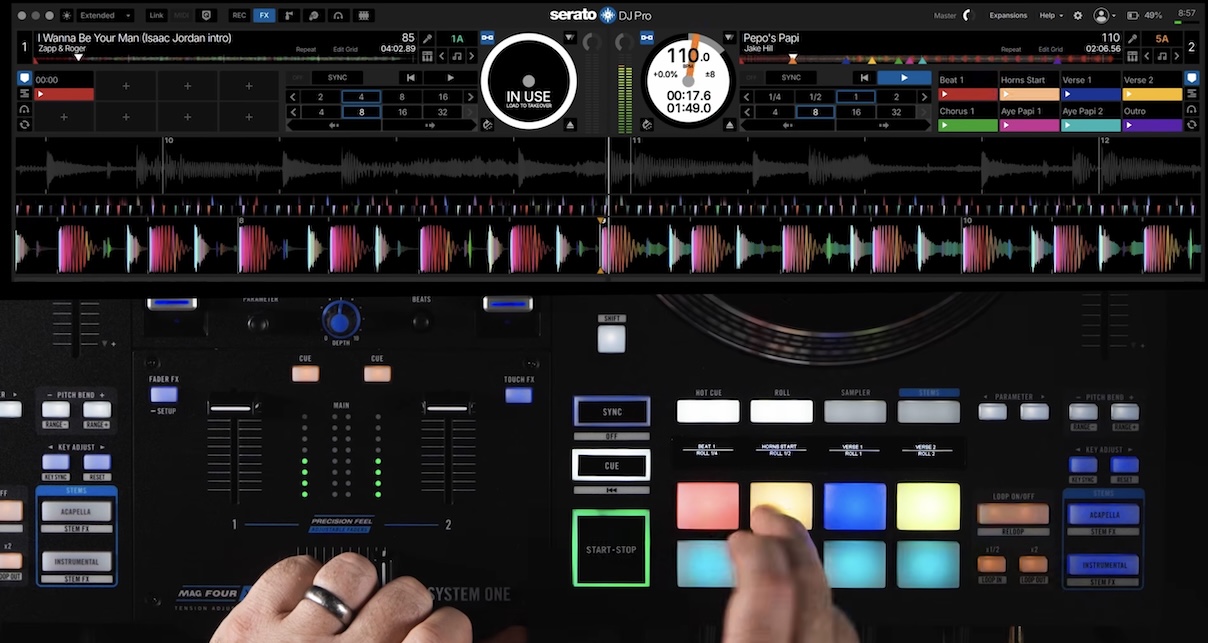1208x643 pixels.
Task: Open the REC recording panel
Action: [x=239, y=15]
